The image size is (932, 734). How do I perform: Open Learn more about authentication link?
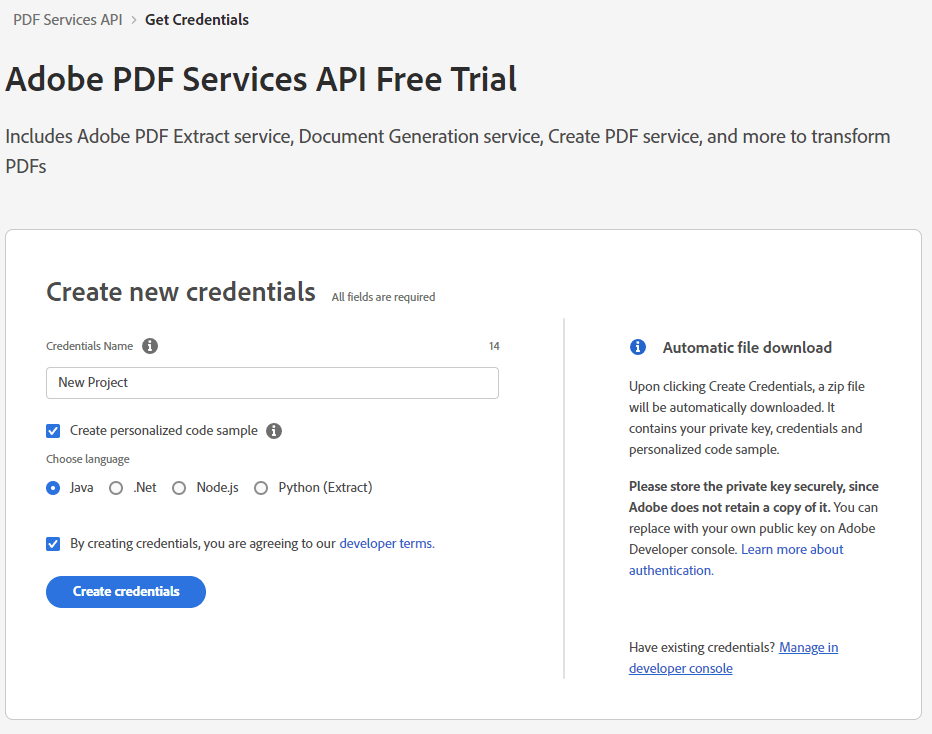[x=736, y=560]
